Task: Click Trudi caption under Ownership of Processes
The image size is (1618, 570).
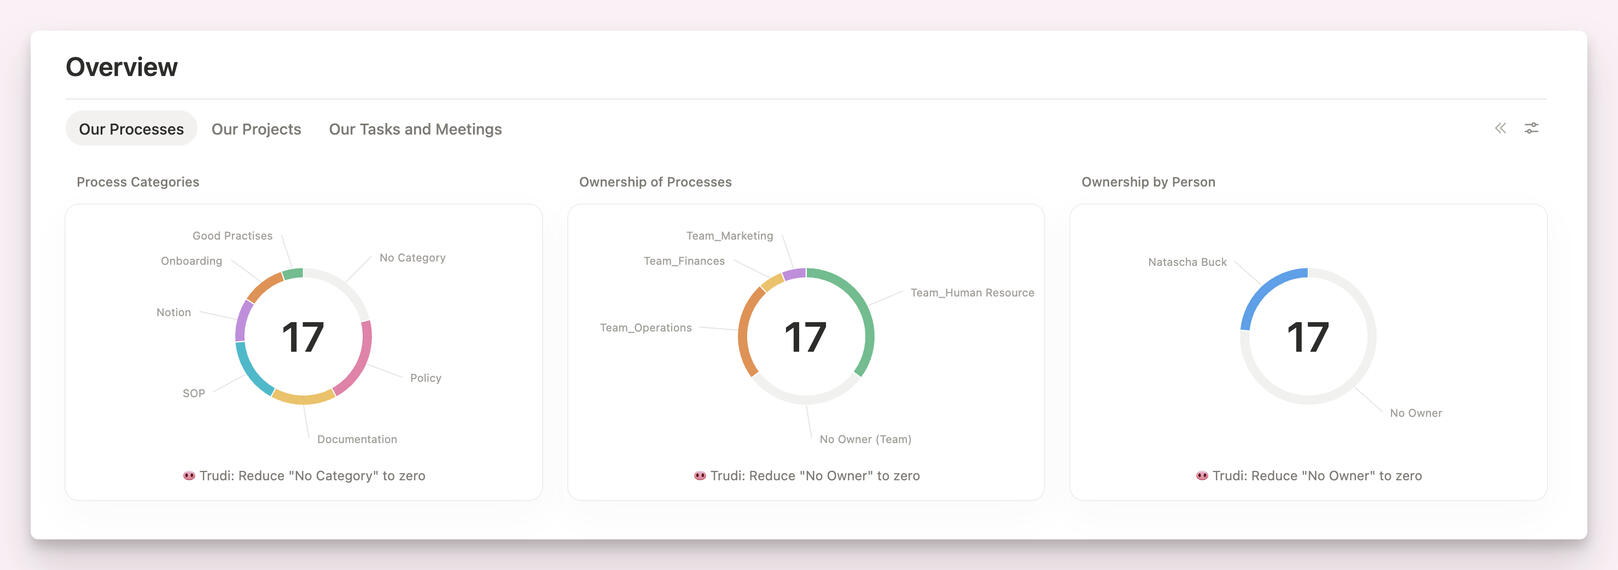Action: tap(806, 476)
